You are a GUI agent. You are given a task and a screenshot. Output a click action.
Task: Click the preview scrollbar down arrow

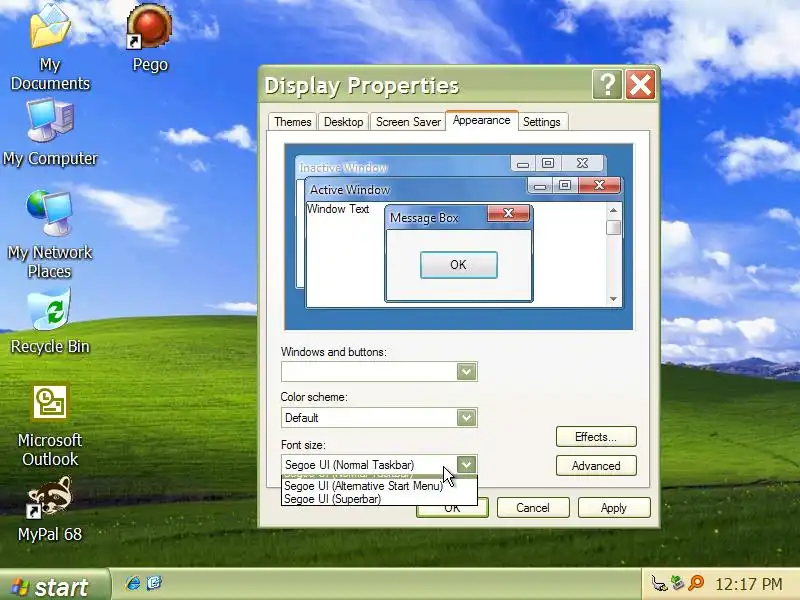click(x=613, y=299)
